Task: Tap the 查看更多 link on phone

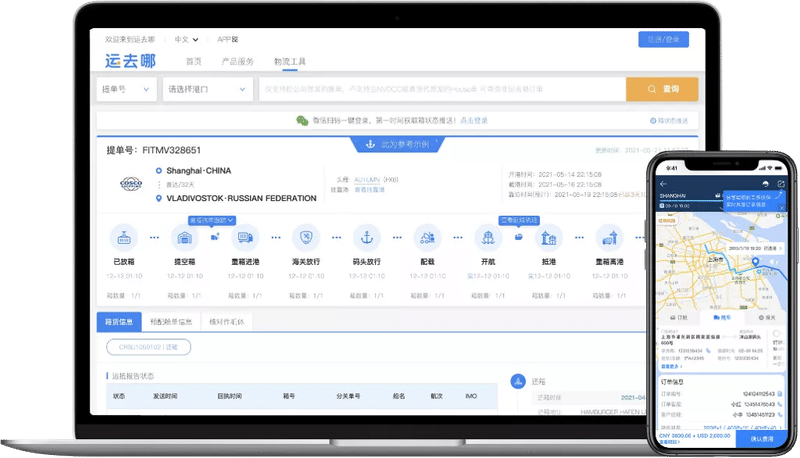Action: (x=671, y=366)
